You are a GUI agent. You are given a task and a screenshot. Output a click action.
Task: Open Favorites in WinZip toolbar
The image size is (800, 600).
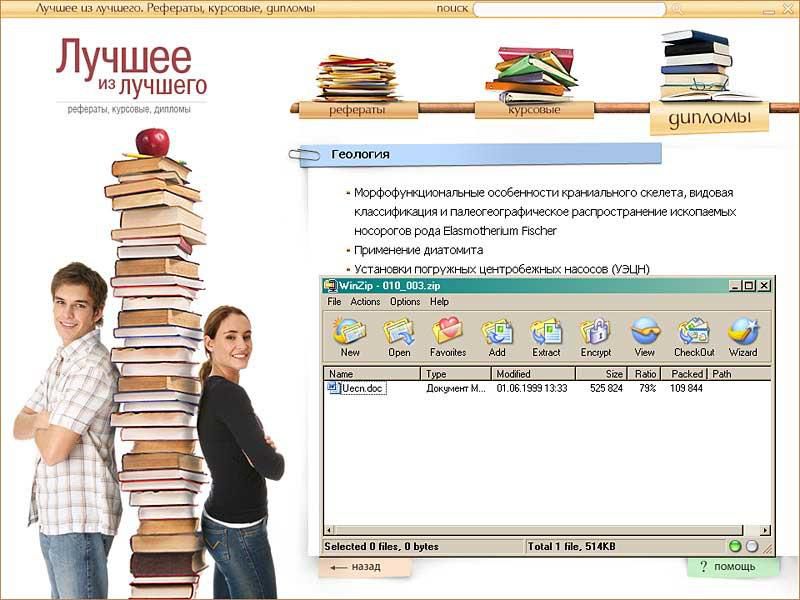click(448, 334)
